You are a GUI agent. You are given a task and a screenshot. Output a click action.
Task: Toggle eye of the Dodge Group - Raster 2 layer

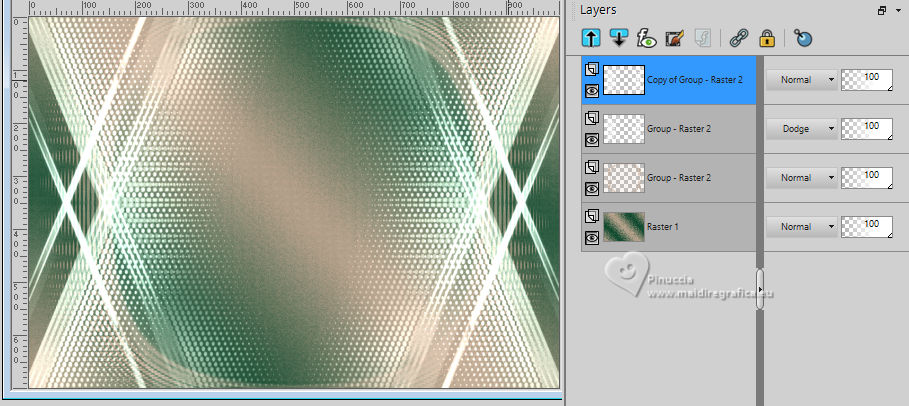pyautogui.click(x=592, y=139)
